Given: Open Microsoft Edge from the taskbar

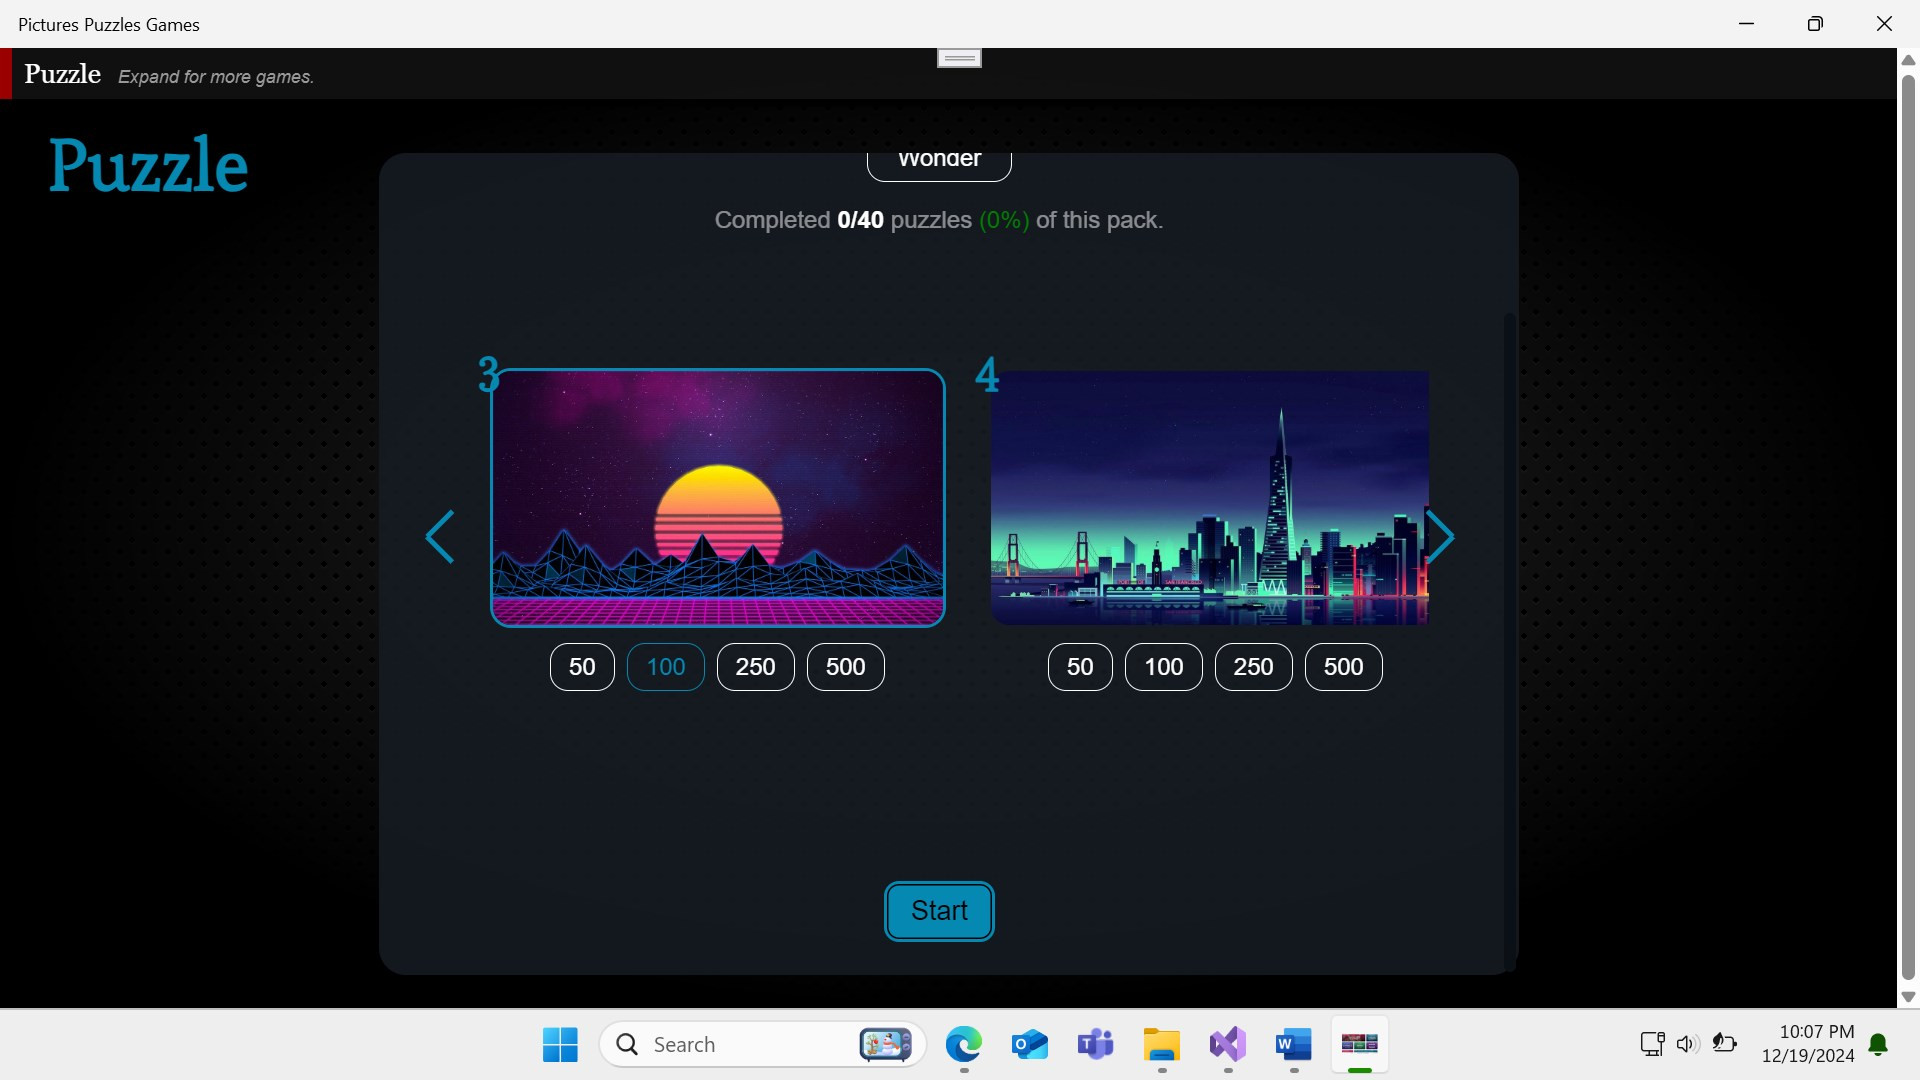Looking at the screenshot, I should [x=963, y=1044].
